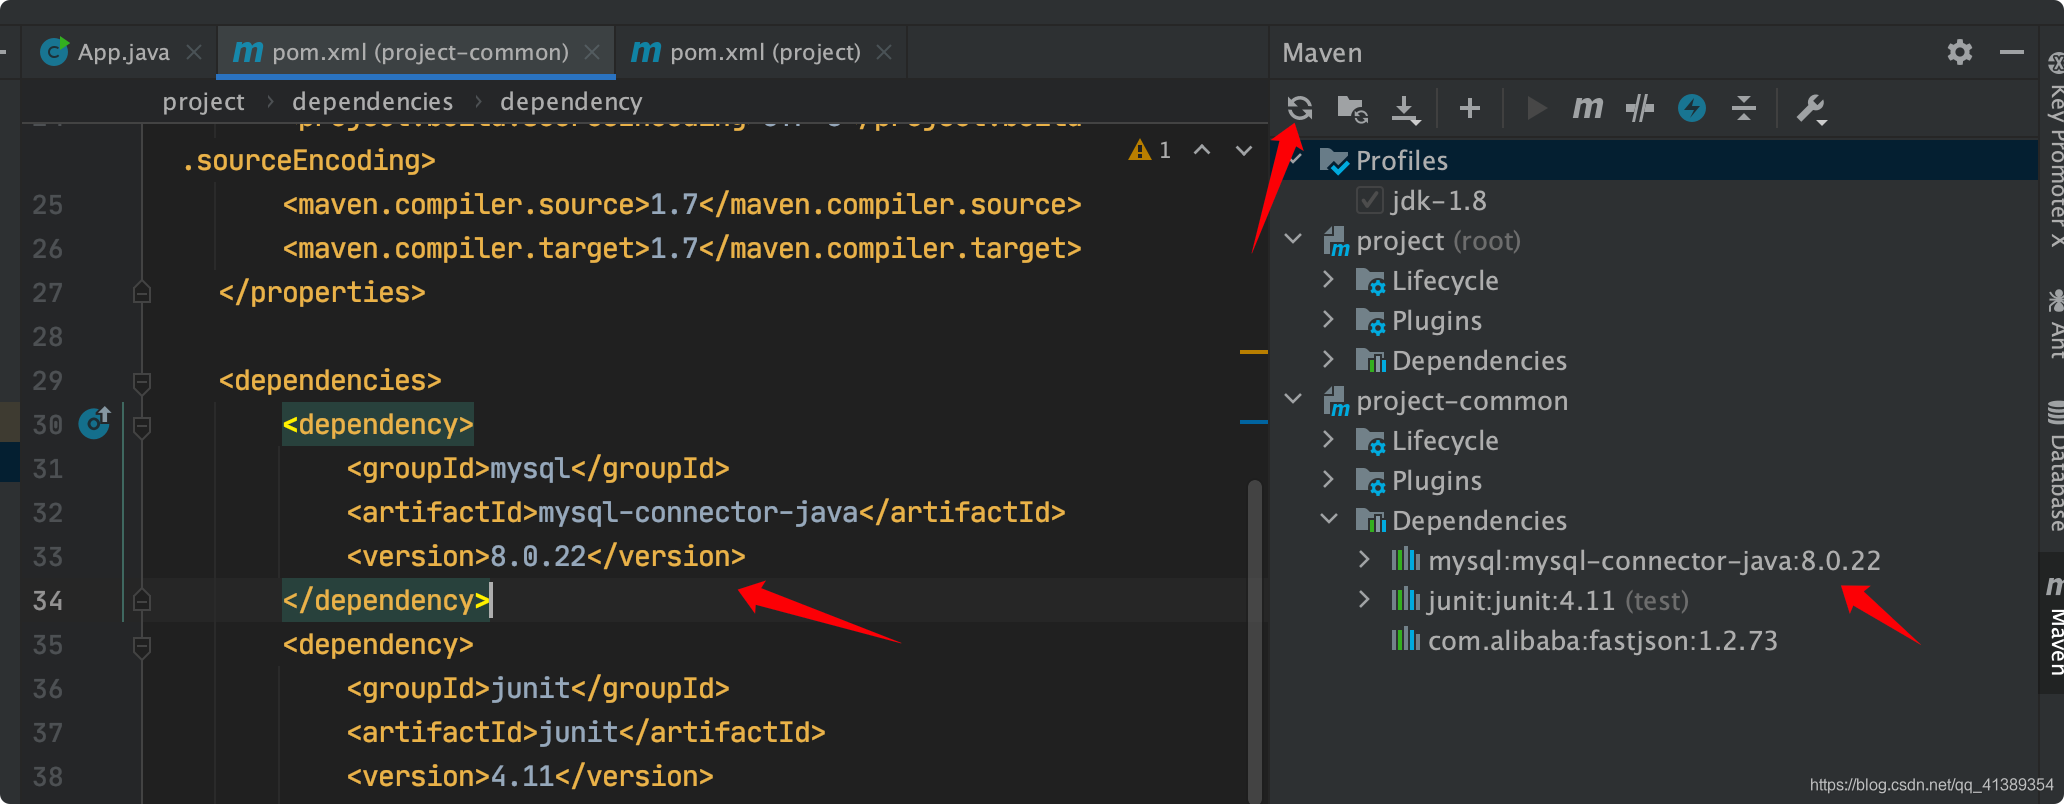2064x804 pixels.
Task: Run Maven build play icon
Action: click(x=1537, y=108)
